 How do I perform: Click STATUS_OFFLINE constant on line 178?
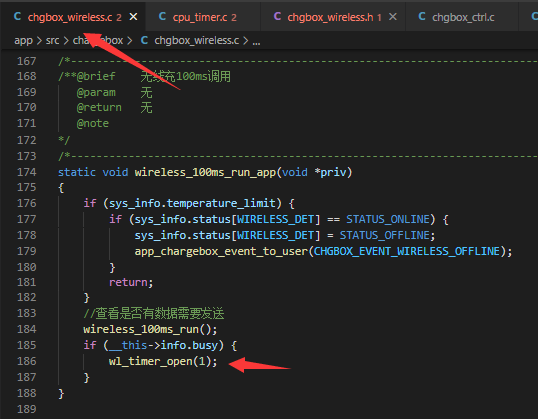point(385,235)
